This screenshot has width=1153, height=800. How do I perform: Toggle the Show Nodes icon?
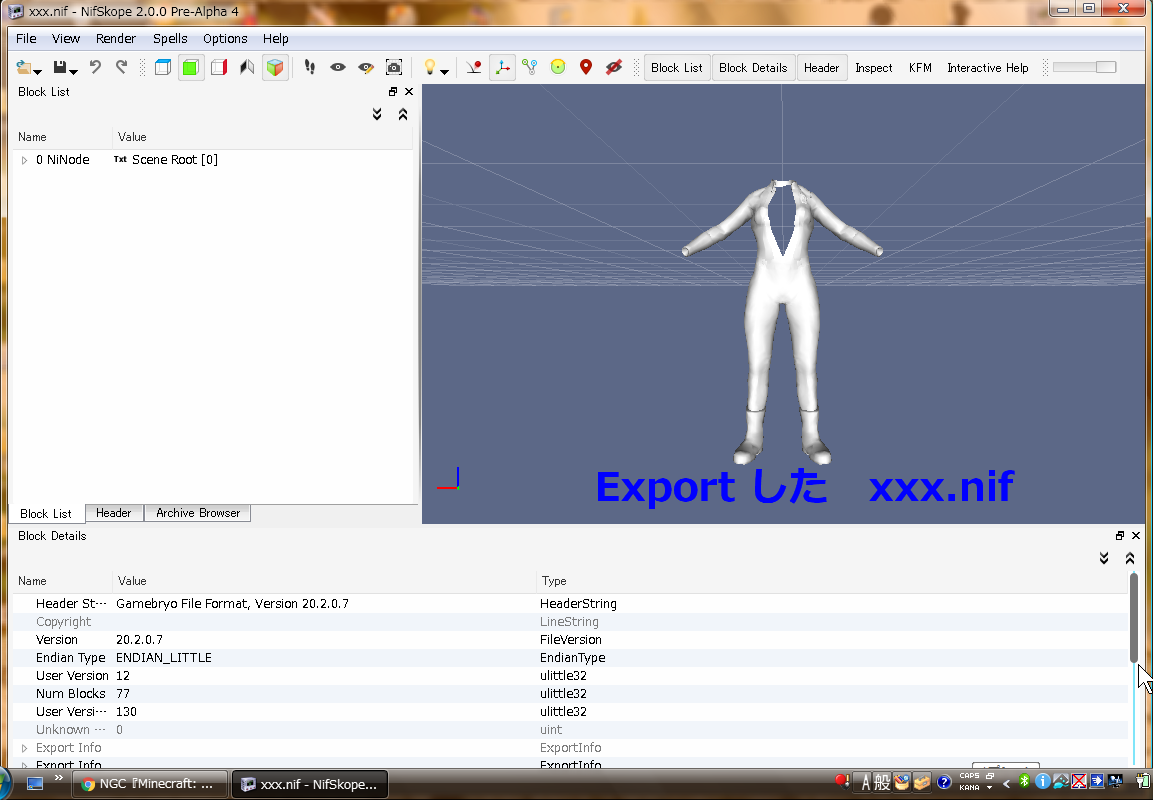[x=529, y=68]
